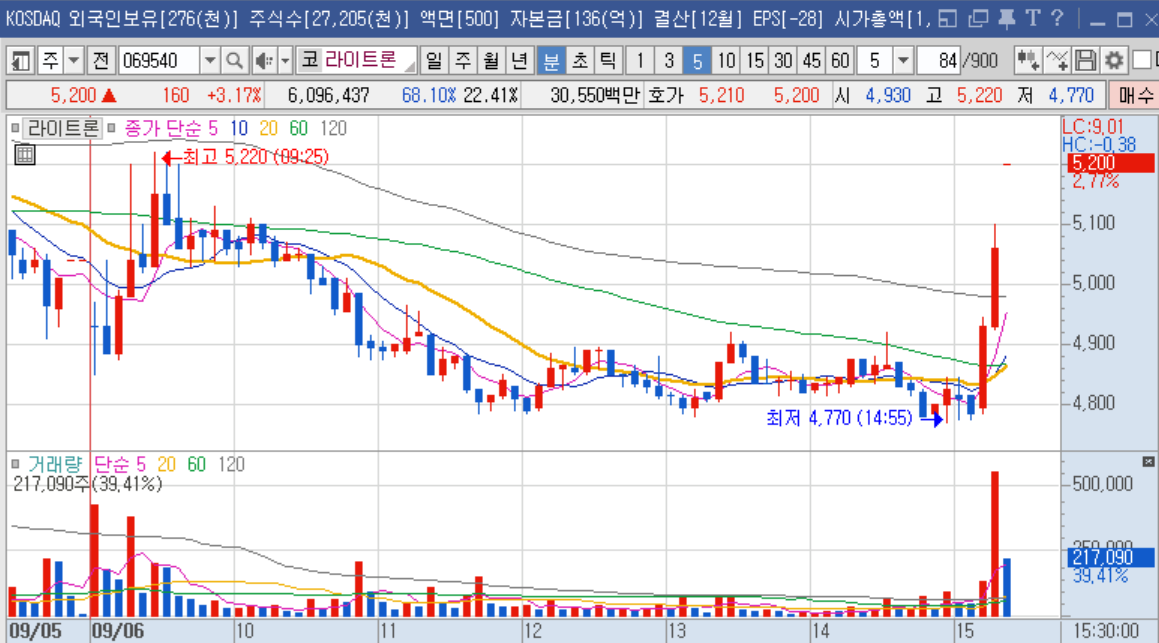Open chart settings gear icon

(x=1114, y=61)
